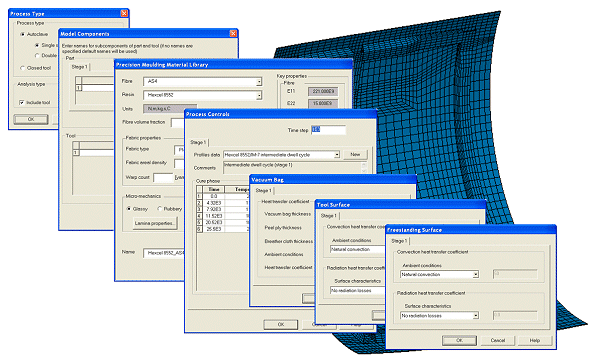Click the New profile button
The height and width of the screenshot is (364, 600).
pos(355,154)
